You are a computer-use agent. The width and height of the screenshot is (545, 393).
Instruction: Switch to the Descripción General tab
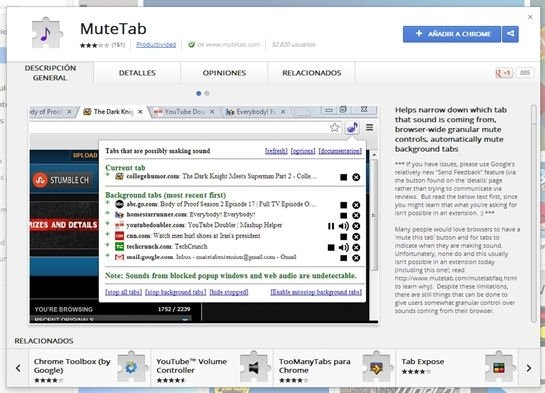[50, 73]
